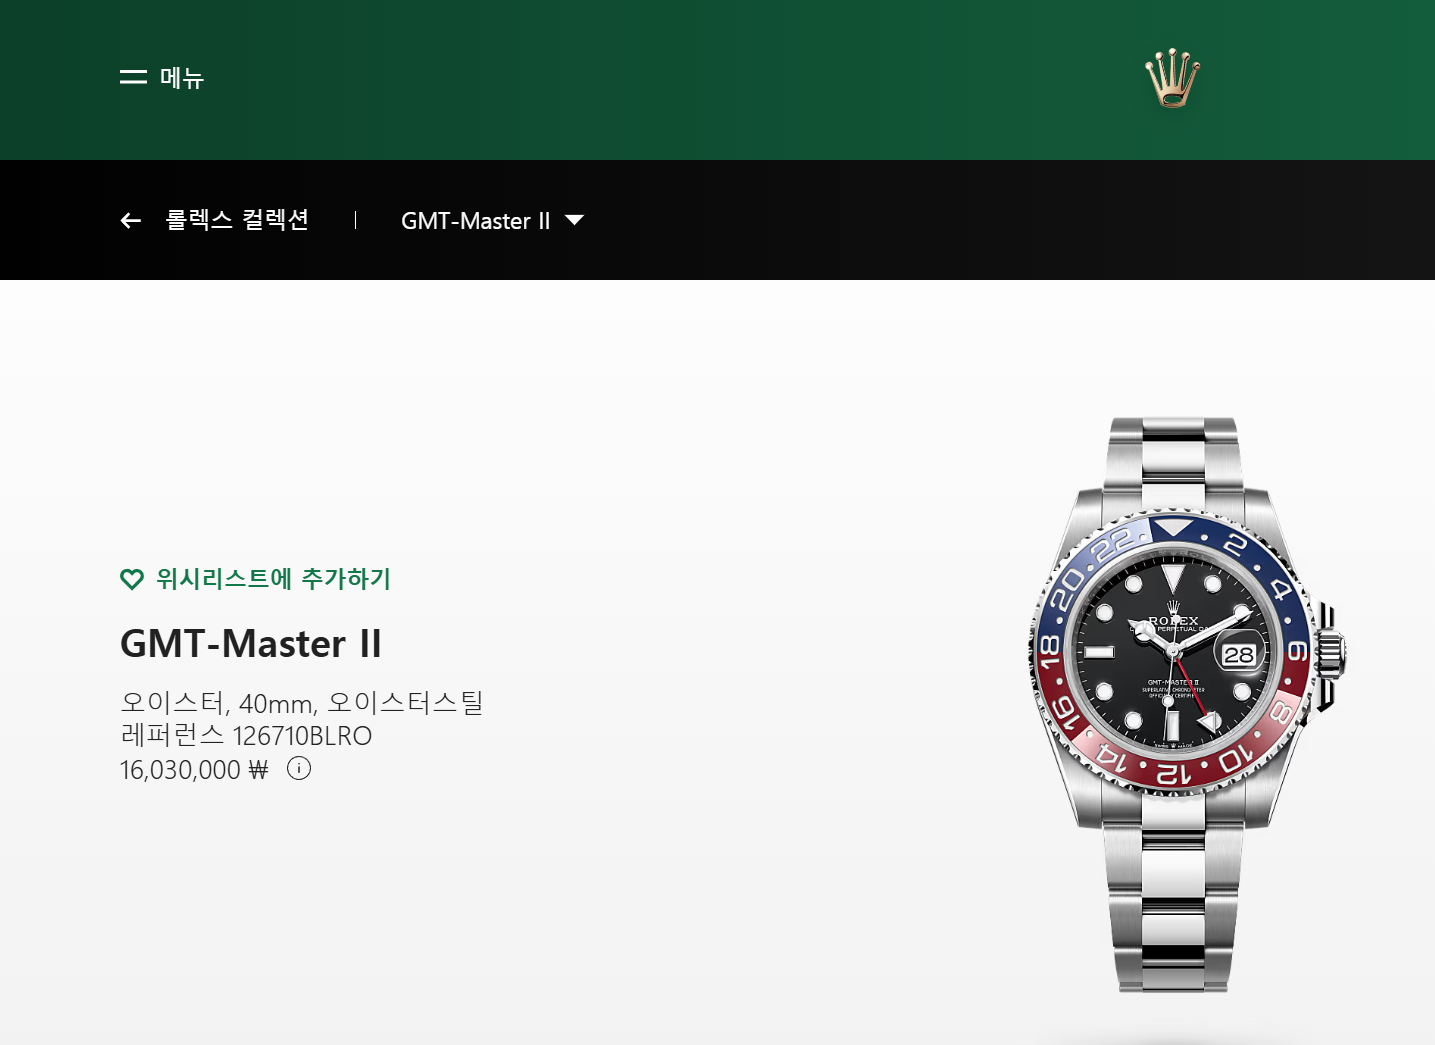Click 위시리스트에 추가하기 link

point(273,579)
